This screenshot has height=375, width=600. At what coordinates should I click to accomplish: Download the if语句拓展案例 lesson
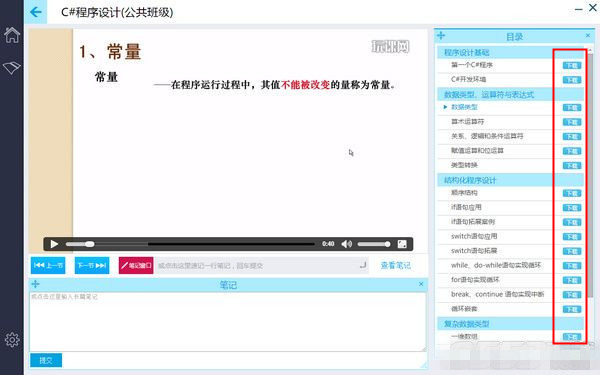(x=572, y=222)
